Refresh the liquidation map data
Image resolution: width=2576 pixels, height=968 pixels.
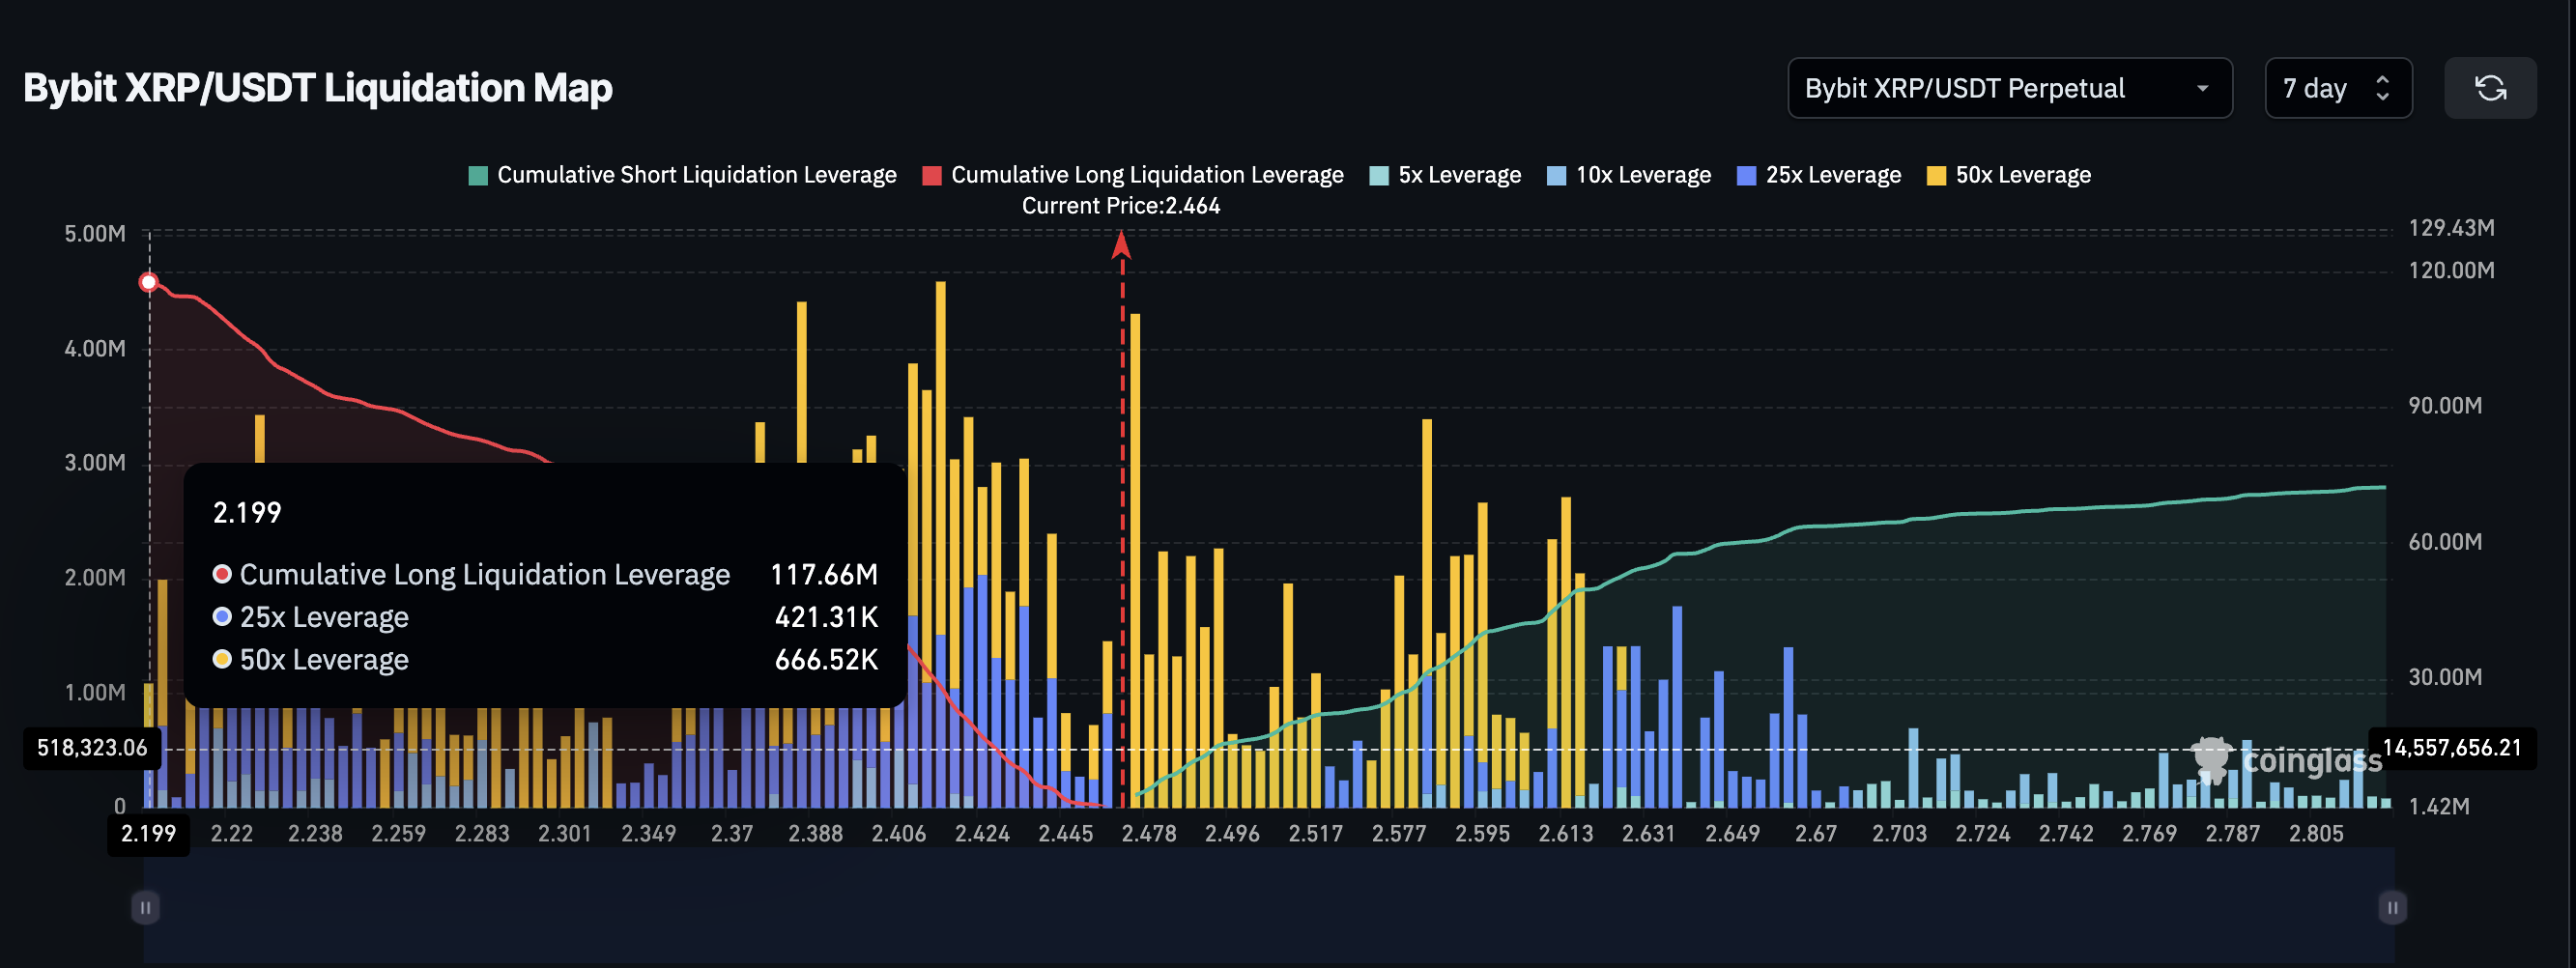click(x=2491, y=88)
